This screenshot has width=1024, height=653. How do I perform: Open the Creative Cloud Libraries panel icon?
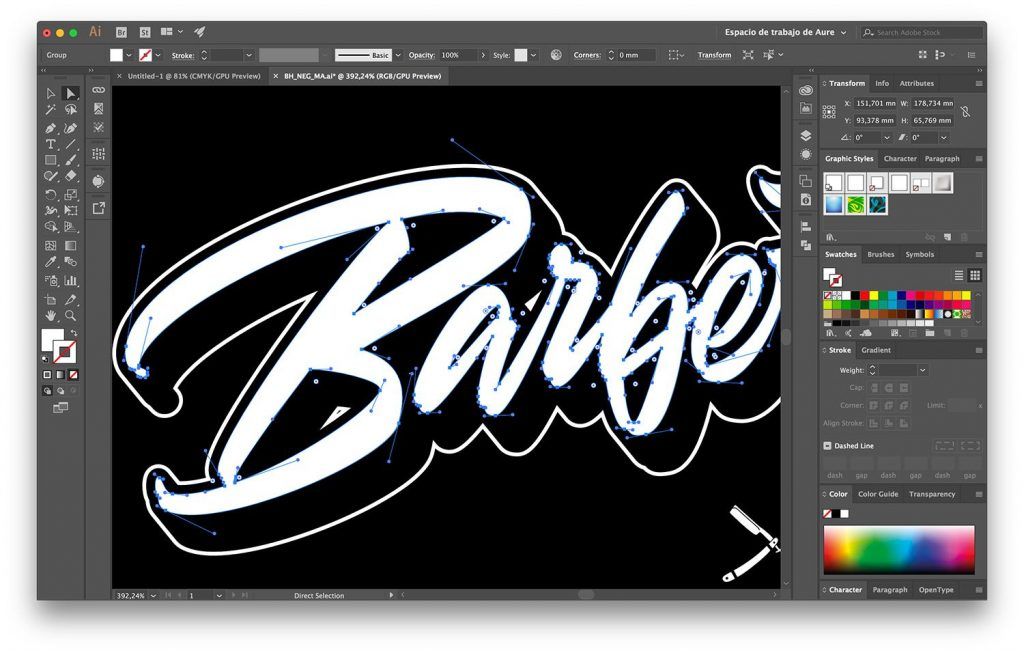[806, 91]
